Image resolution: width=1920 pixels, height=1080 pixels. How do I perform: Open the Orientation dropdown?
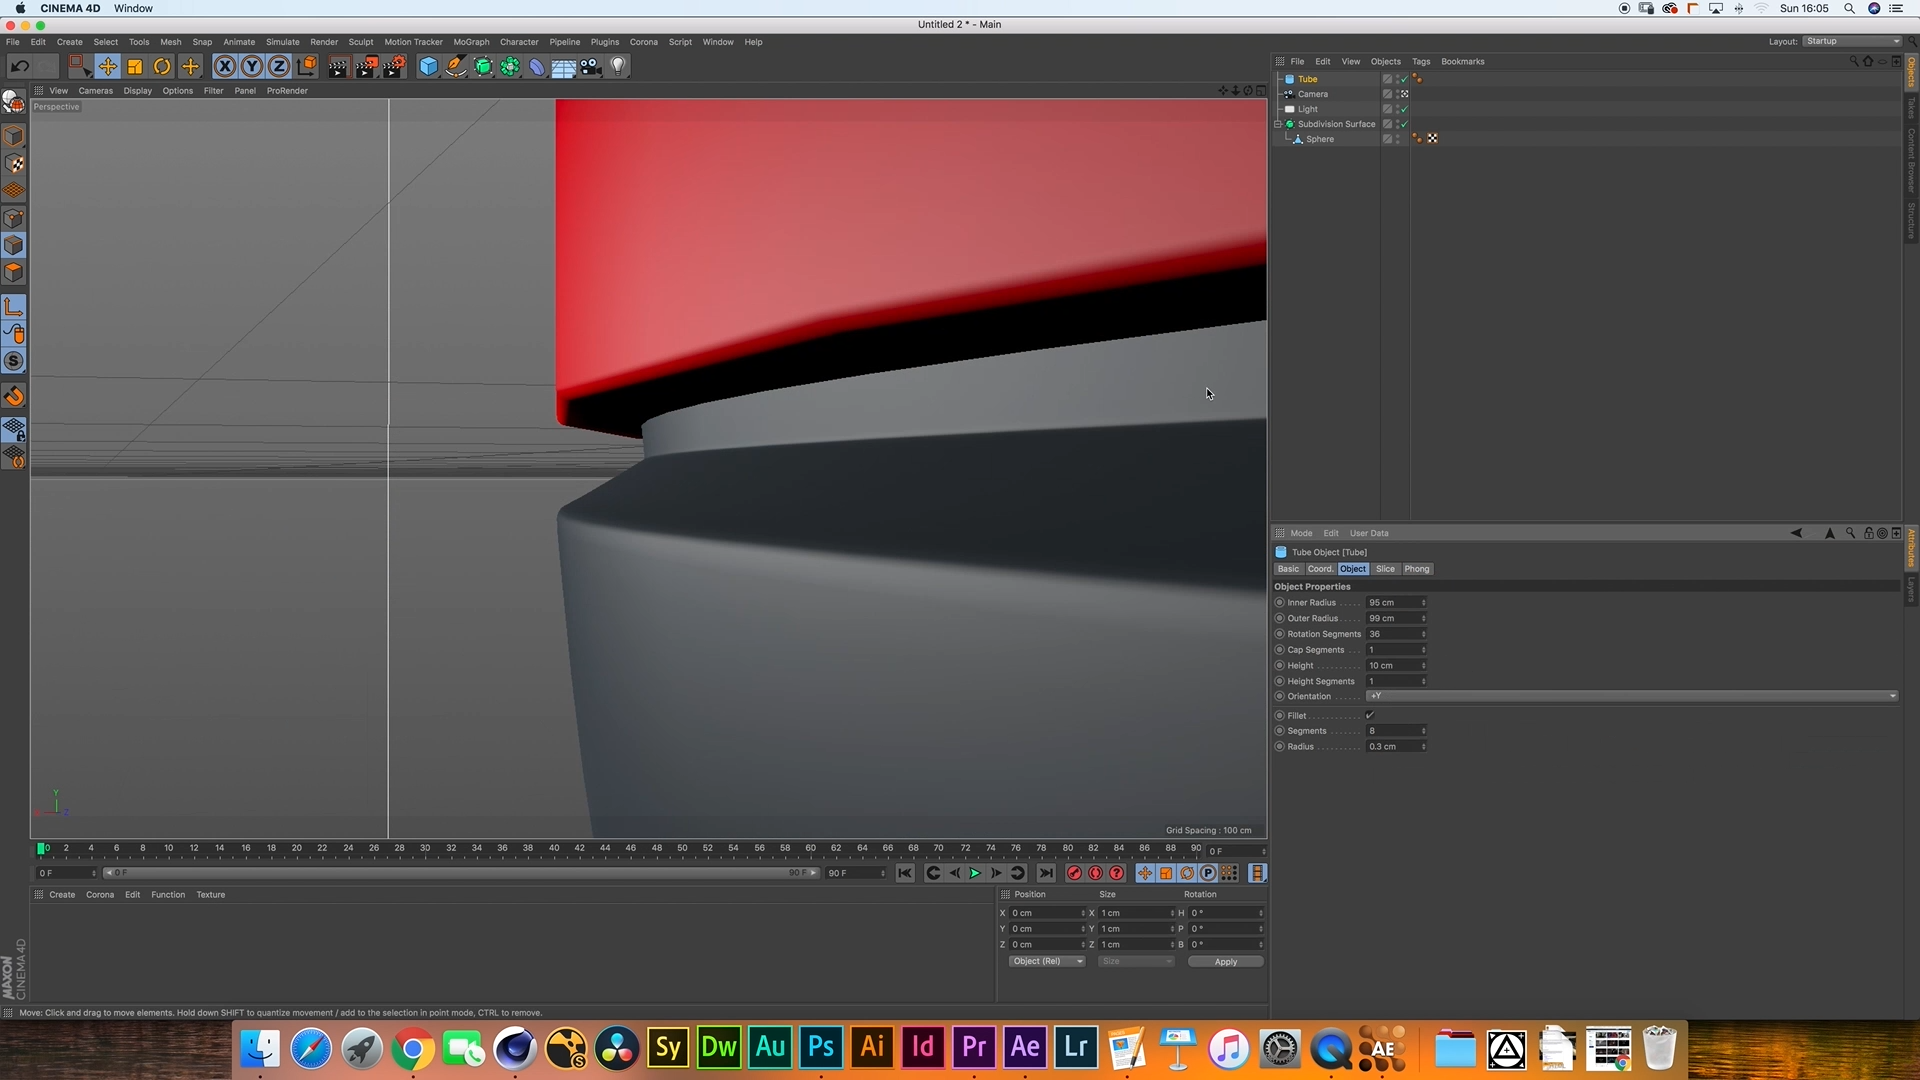pyautogui.click(x=1631, y=697)
